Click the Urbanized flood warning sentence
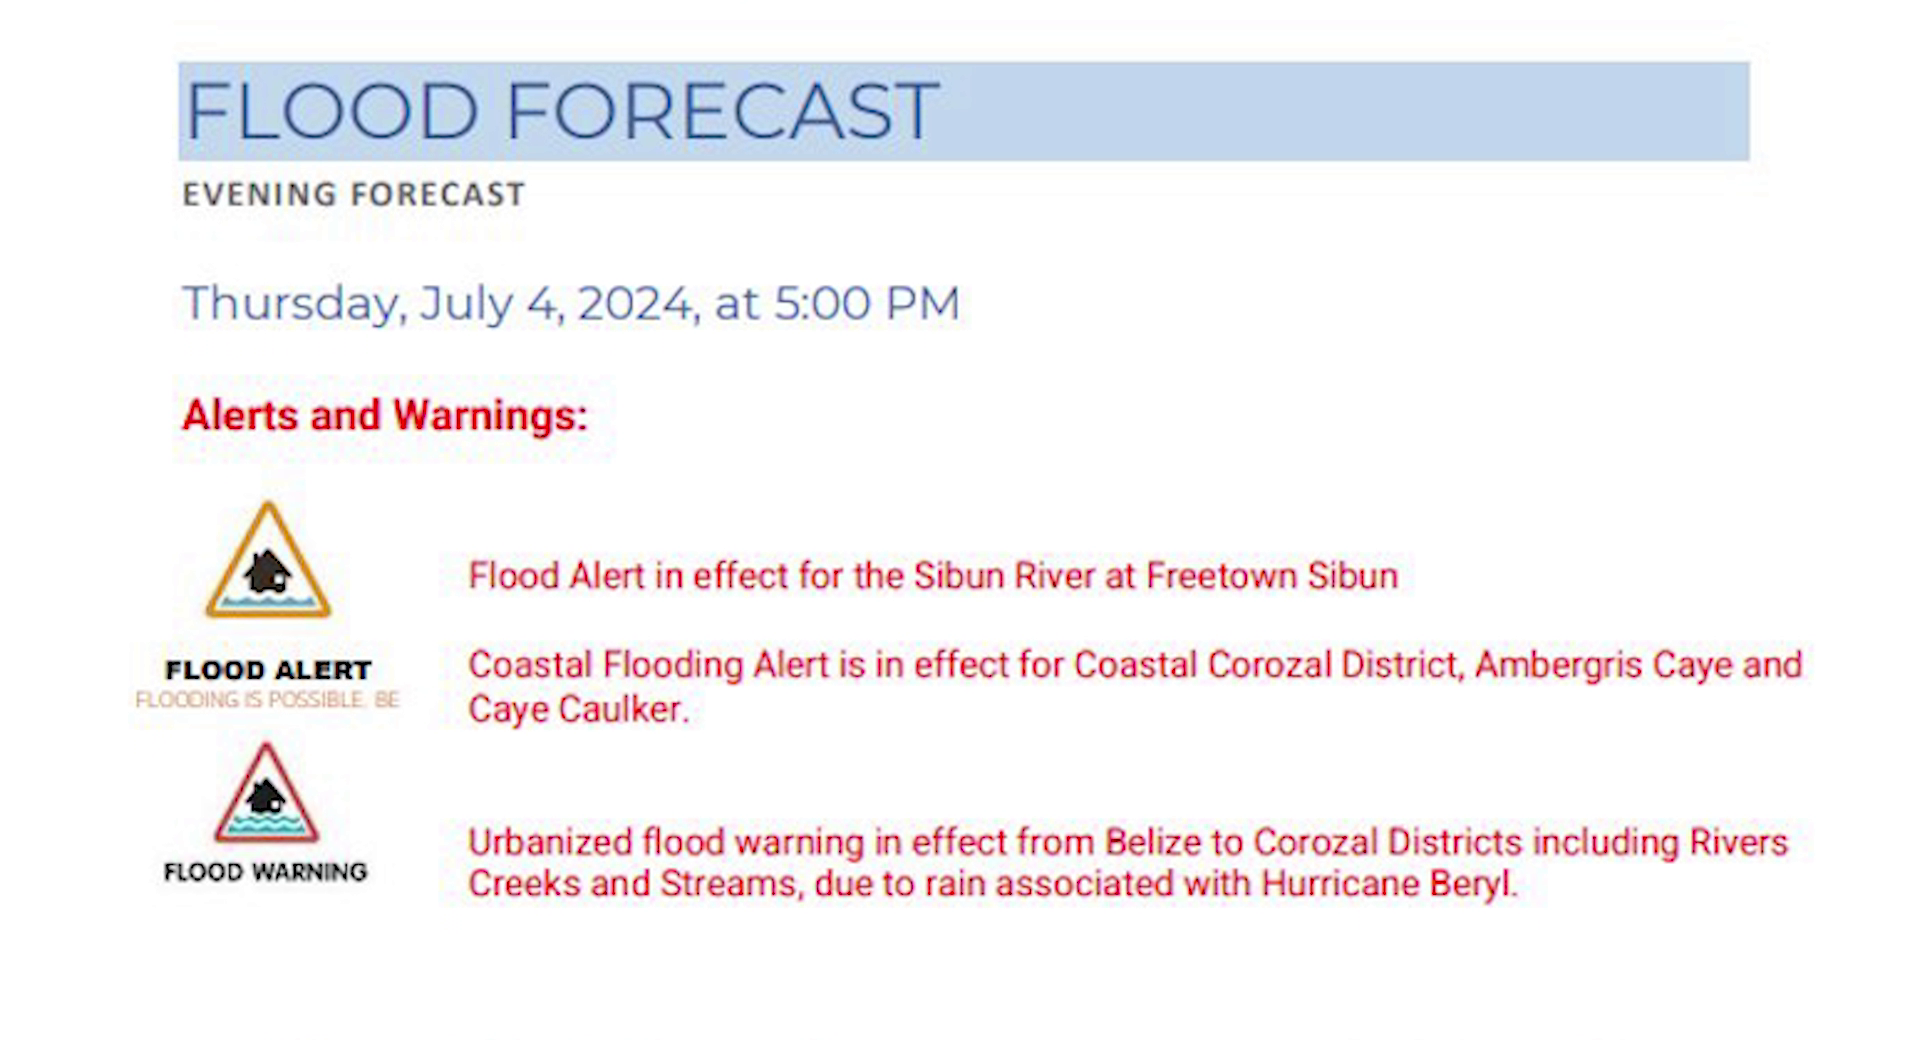The image size is (1920, 1040). coord(1128,863)
